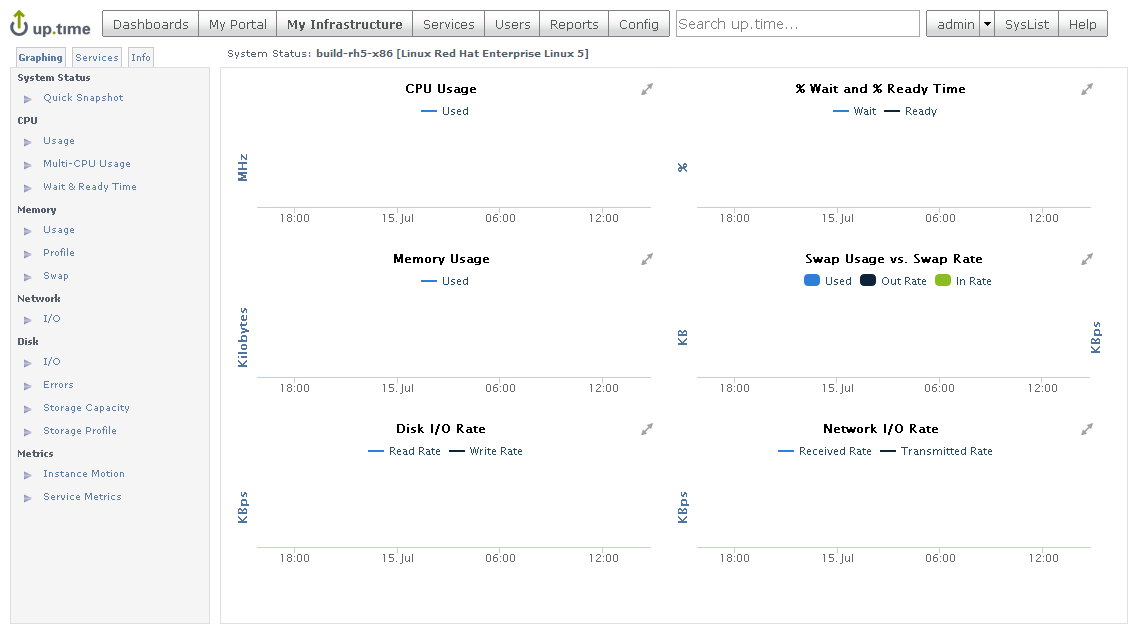Click arrow icon beside Quick Snapshot
The image size is (1138, 634).
[x=28, y=99]
